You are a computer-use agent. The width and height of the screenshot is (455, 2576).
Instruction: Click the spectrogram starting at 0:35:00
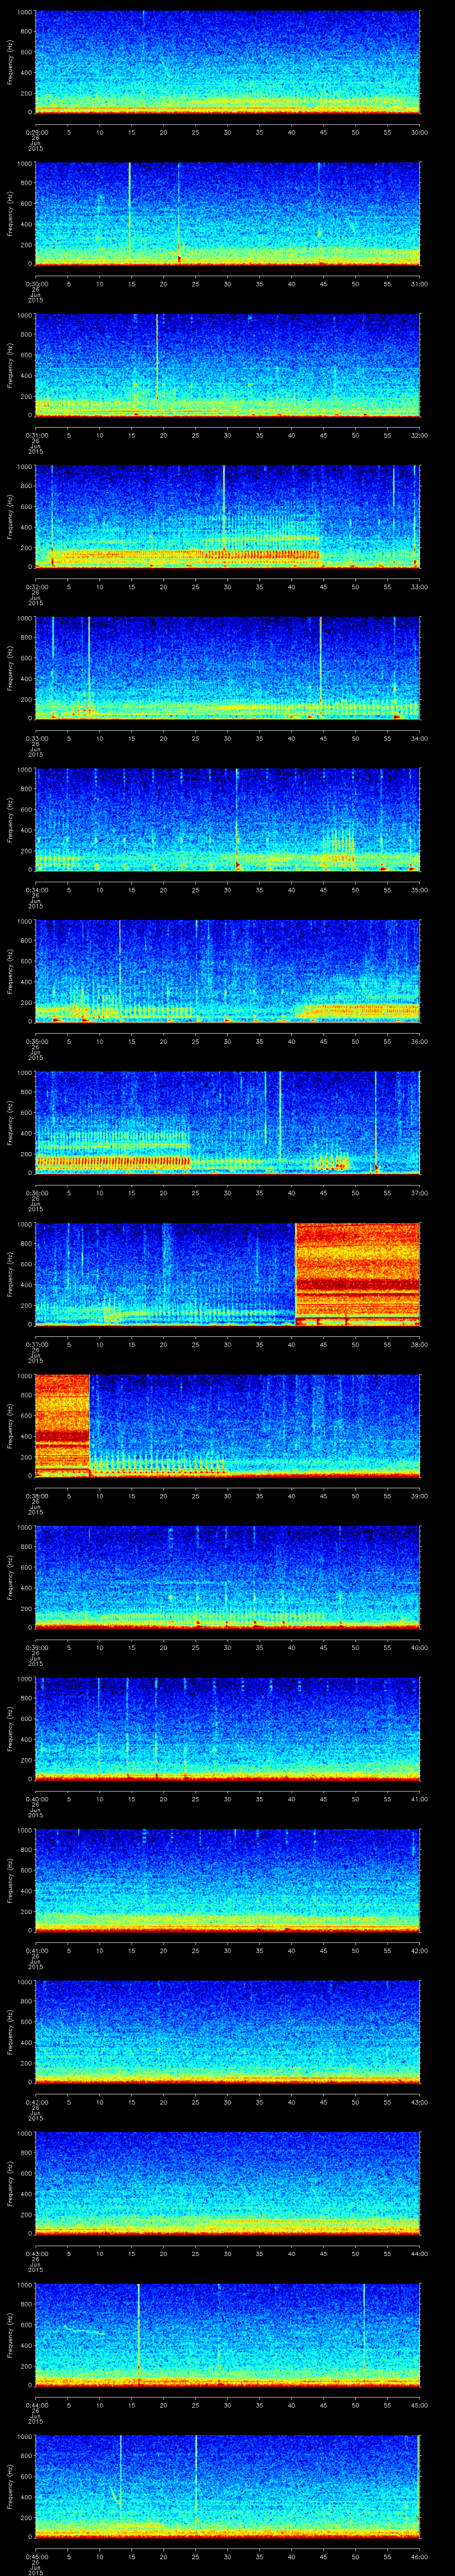(227, 971)
